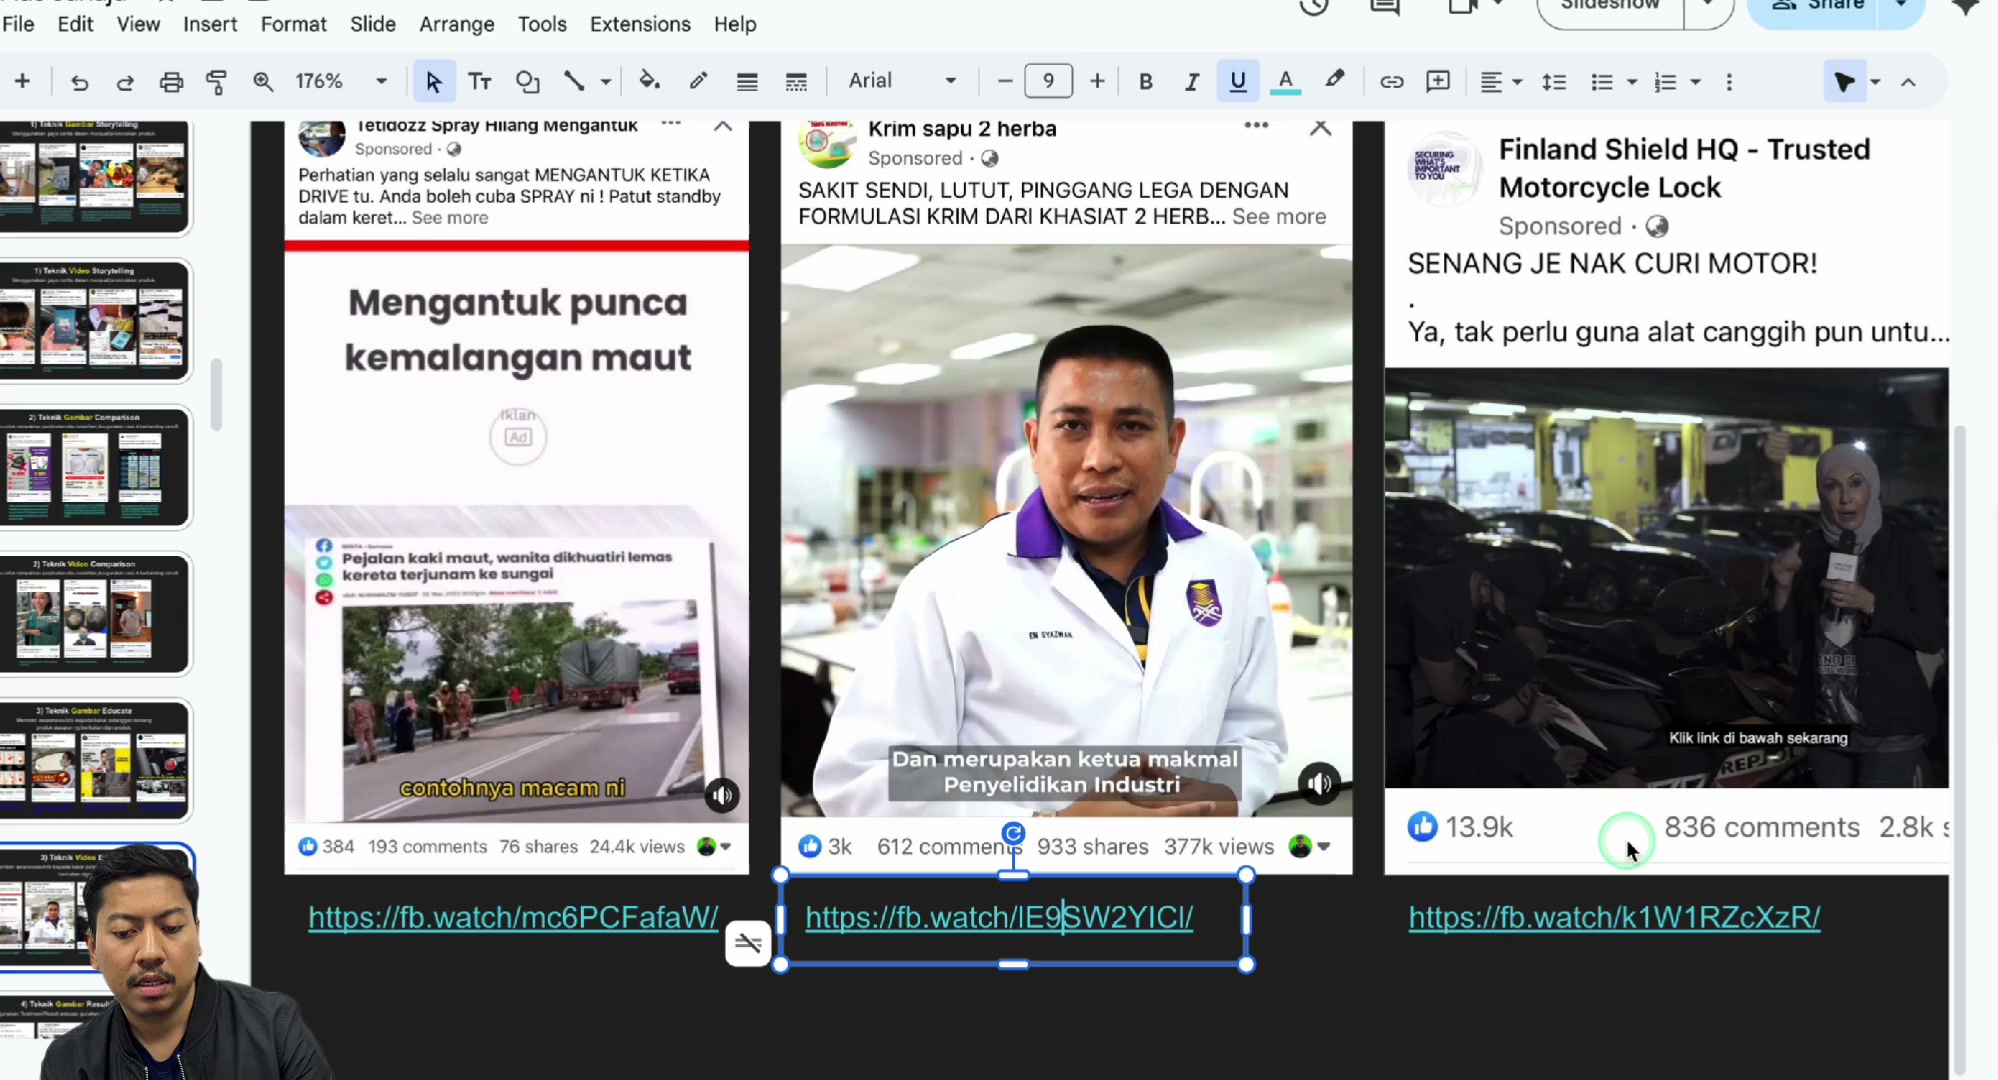The width and height of the screenshot is (1998, 1080).
Task: Open the Arrange menu
Action: tap(456, 24)
